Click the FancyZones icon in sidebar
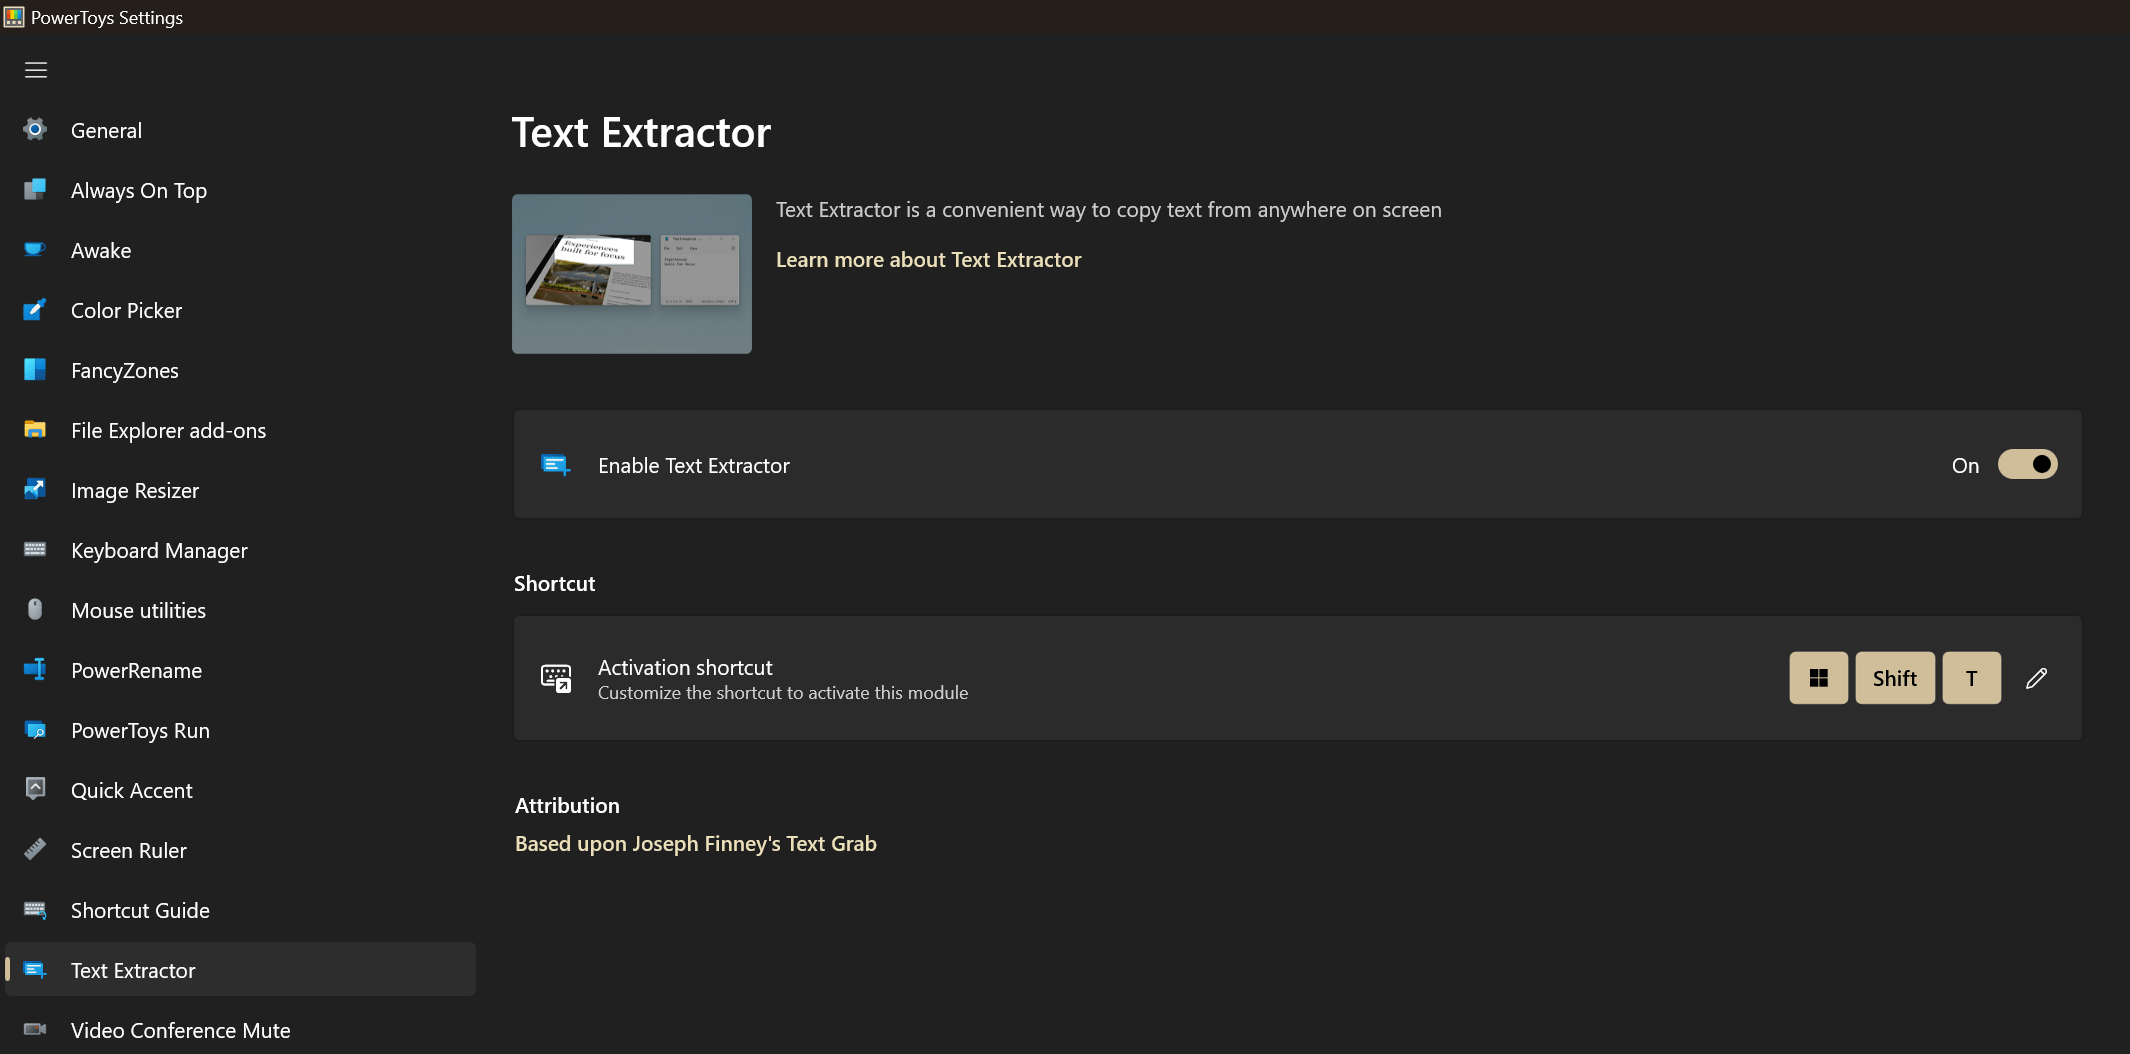 (35, 370)
